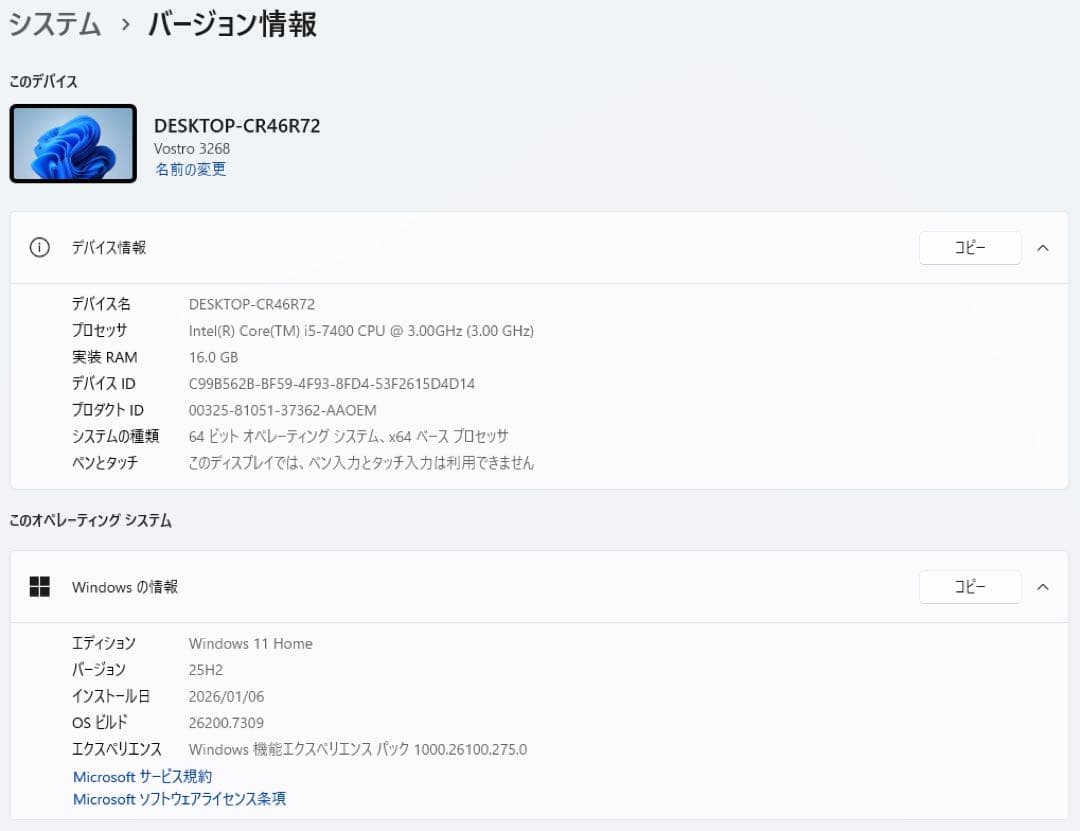Copy Windows info with its コピー button
Image resolution: width=1080 pixels, height=831 pixels.
(x=969, y=587)
